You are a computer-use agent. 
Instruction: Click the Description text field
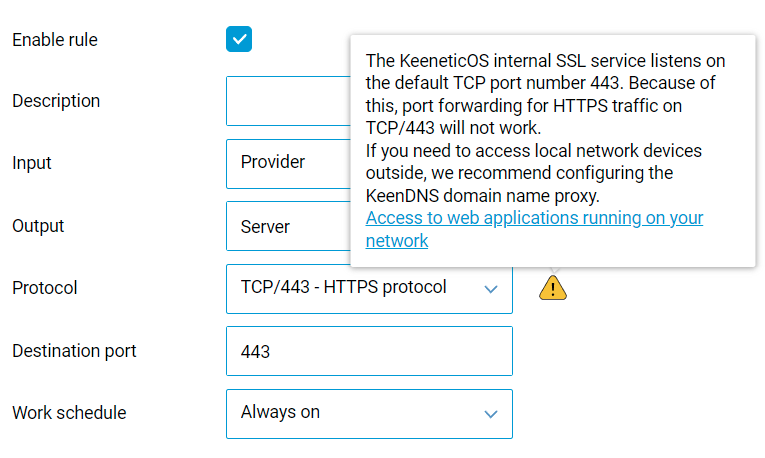point(287,101)
